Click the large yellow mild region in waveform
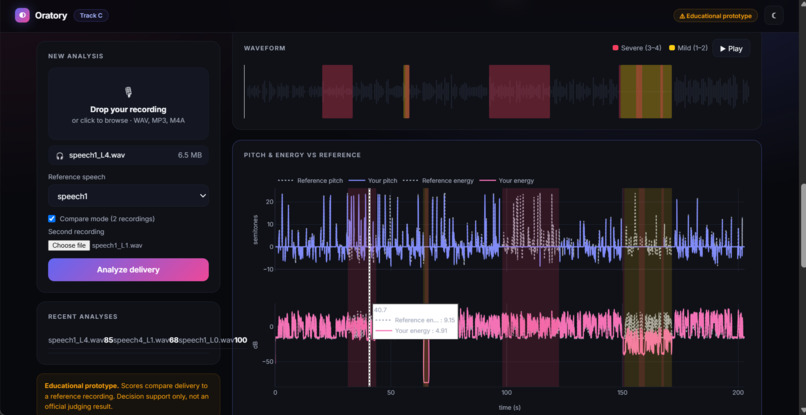 point(646,92)
